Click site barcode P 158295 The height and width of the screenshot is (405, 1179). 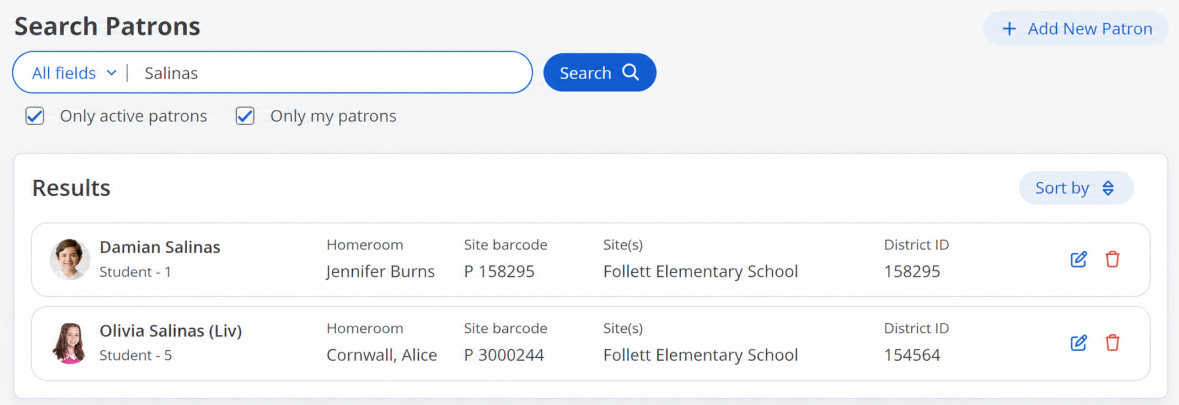click(499, 271)
